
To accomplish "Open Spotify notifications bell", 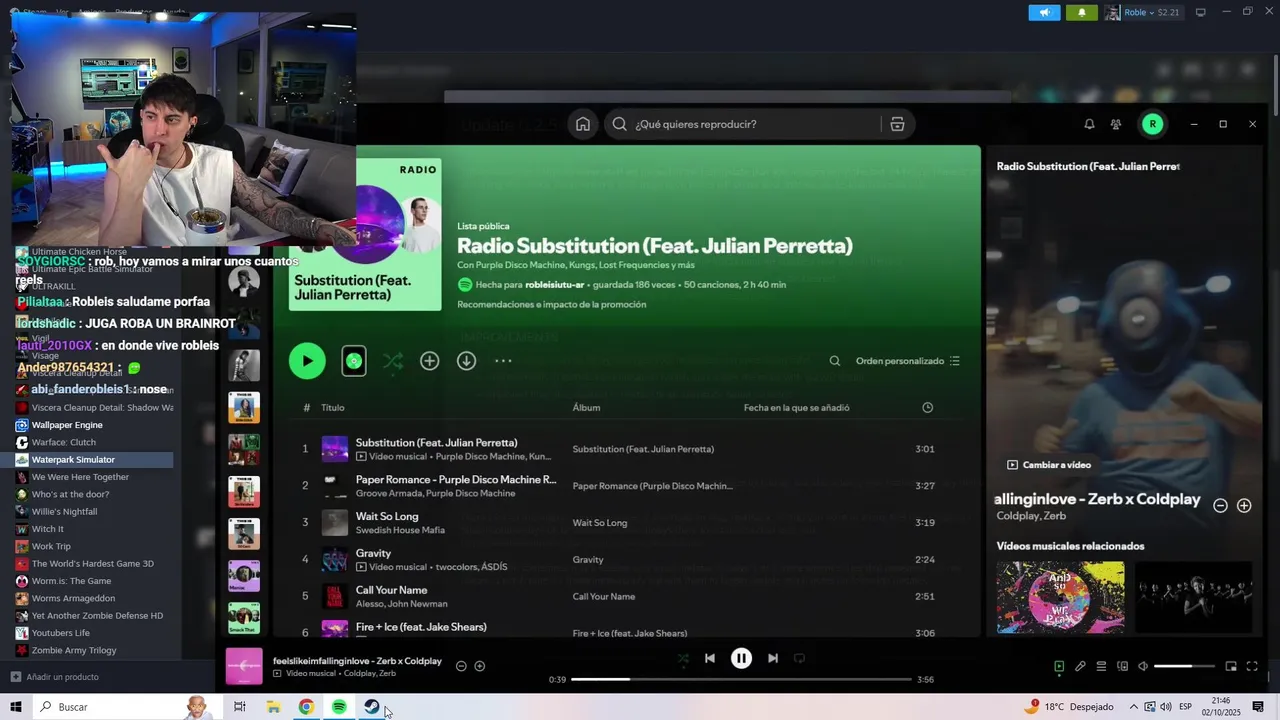I will pos(1089,124).
